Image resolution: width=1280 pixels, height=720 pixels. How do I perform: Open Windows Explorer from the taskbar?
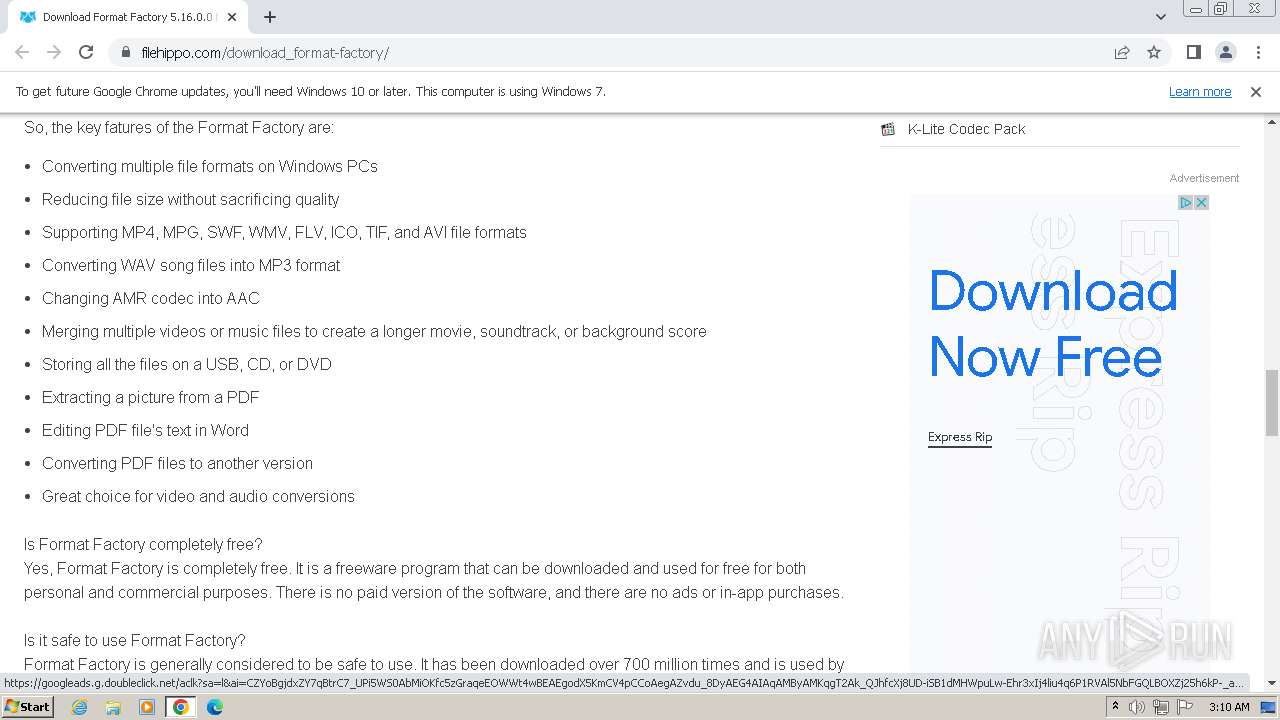click(x=113, y=707)
